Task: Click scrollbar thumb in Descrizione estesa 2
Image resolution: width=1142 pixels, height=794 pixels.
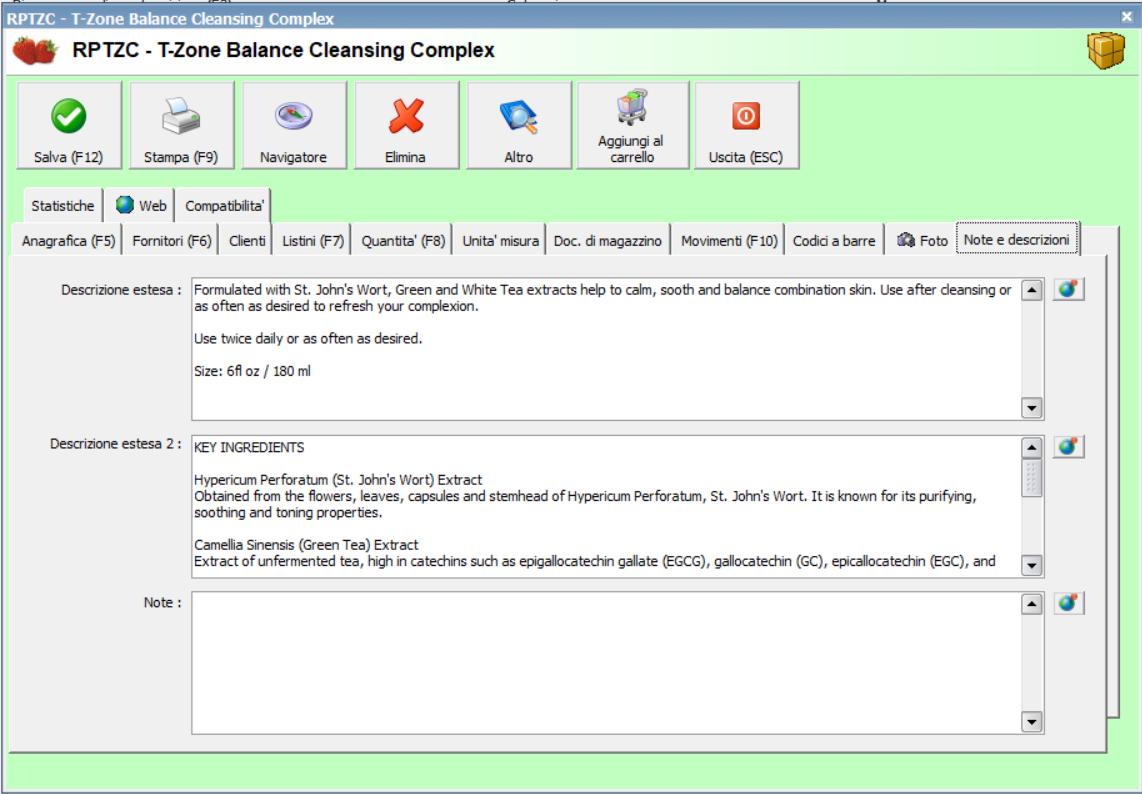Action: 1031,478
